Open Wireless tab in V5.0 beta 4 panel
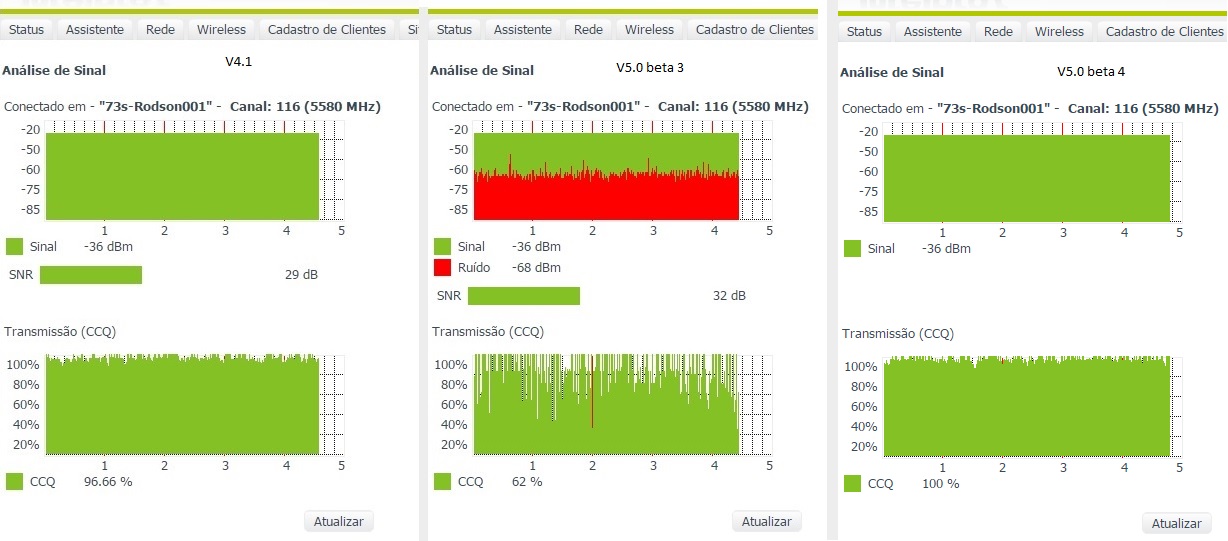Image resolution: width=1228 pixels, height=541 pixels. (x=1059, y=32)
